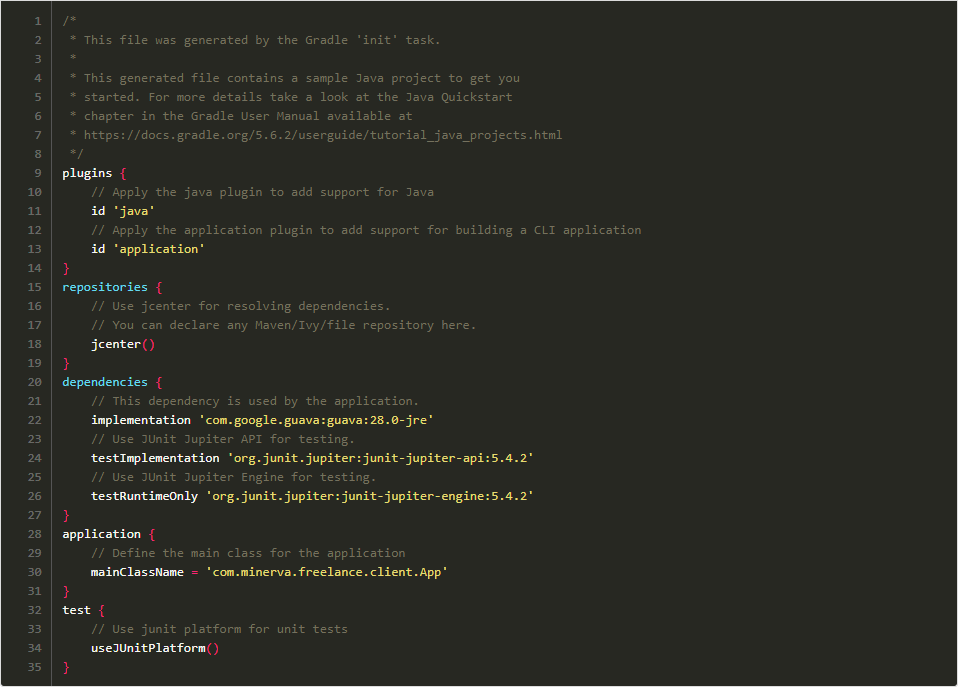This screenshot has height=687, width=958.
Task: Place cursor on 'plugins' keyword
Action: 87,174
